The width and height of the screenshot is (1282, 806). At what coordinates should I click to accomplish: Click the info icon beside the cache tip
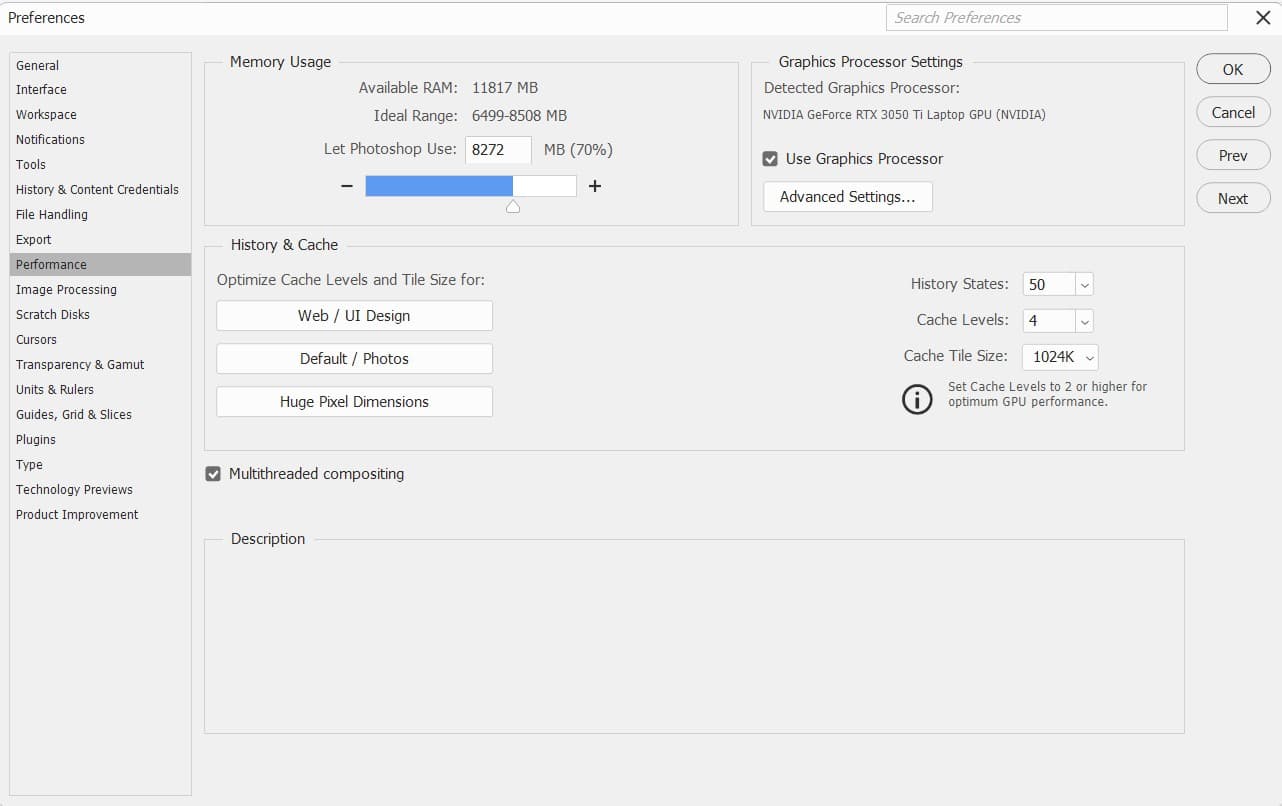[x=917, y=399]
